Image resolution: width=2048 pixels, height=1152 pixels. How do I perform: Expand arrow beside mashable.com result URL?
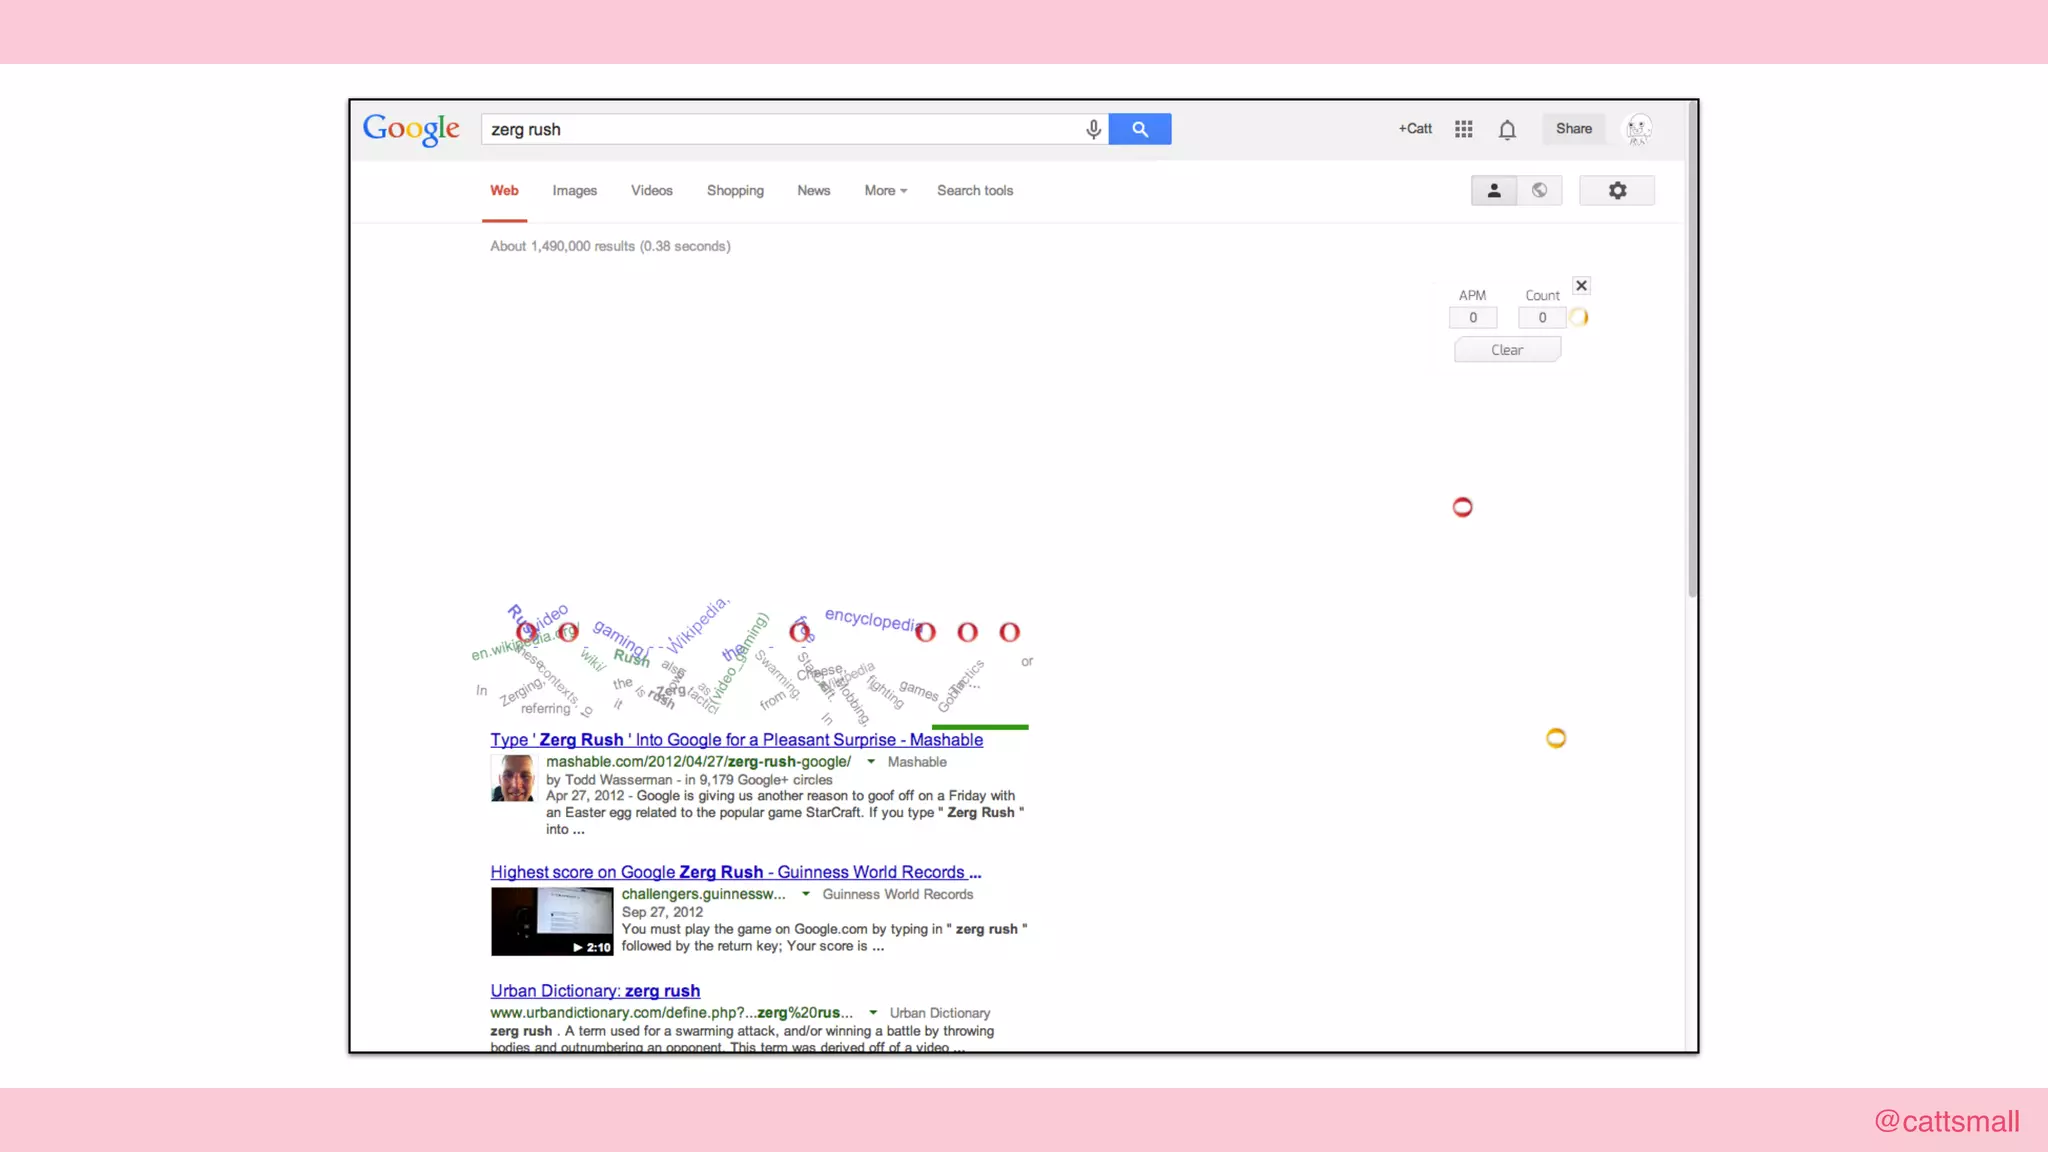(x=871, y=762)
